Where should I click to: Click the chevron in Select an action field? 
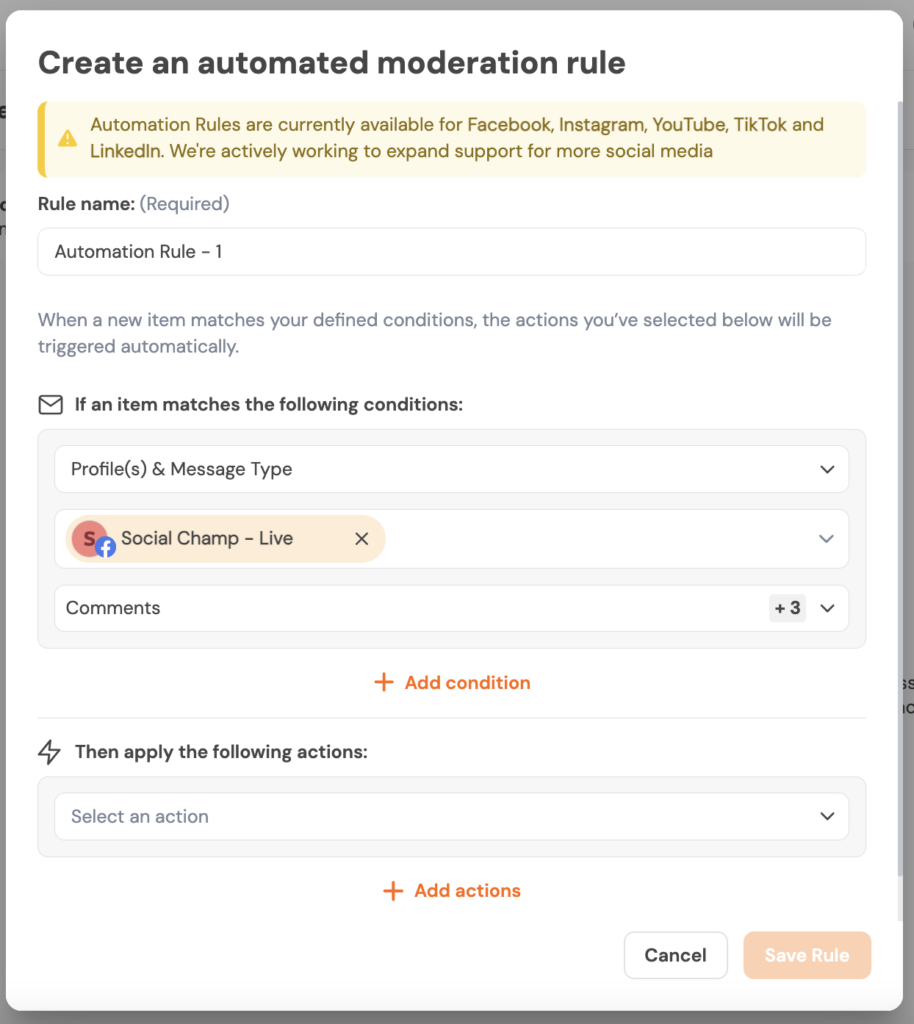click(x=827, y=817)
